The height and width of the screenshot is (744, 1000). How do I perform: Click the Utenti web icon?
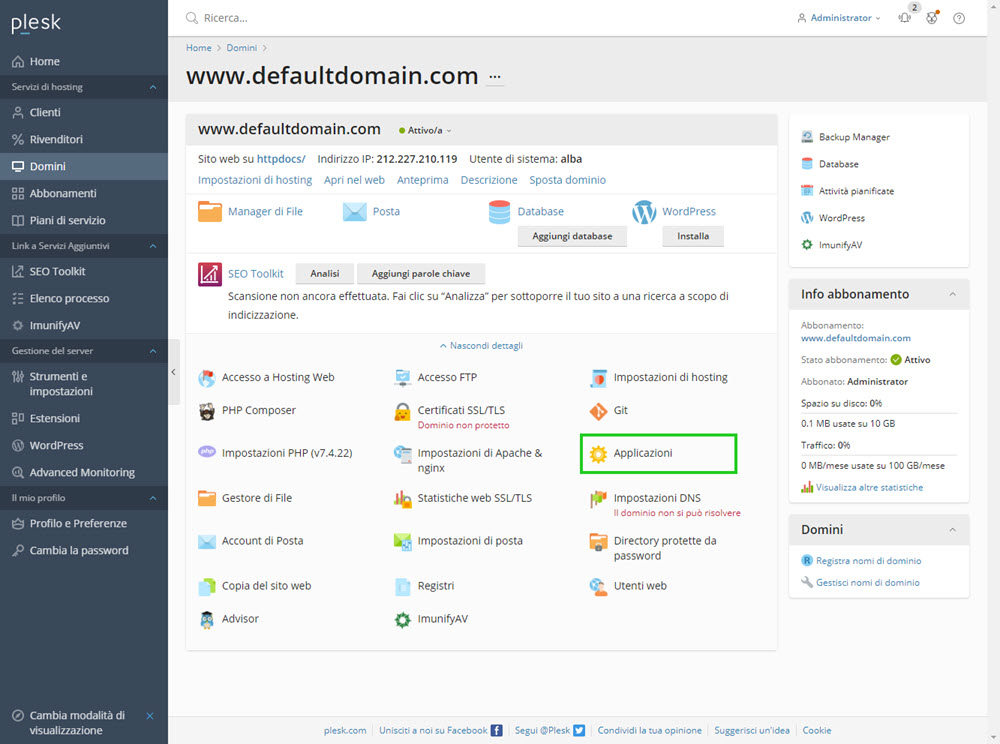tap(598, 587)
